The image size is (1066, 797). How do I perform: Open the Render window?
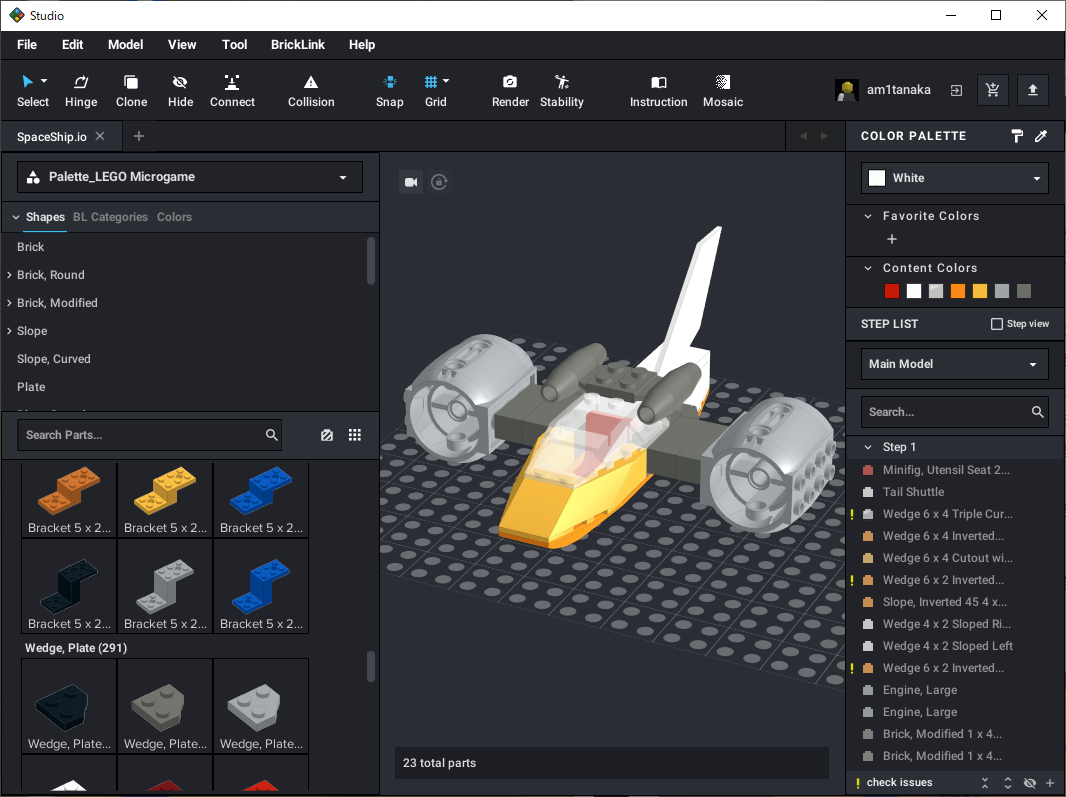click(x=510, y=90)
